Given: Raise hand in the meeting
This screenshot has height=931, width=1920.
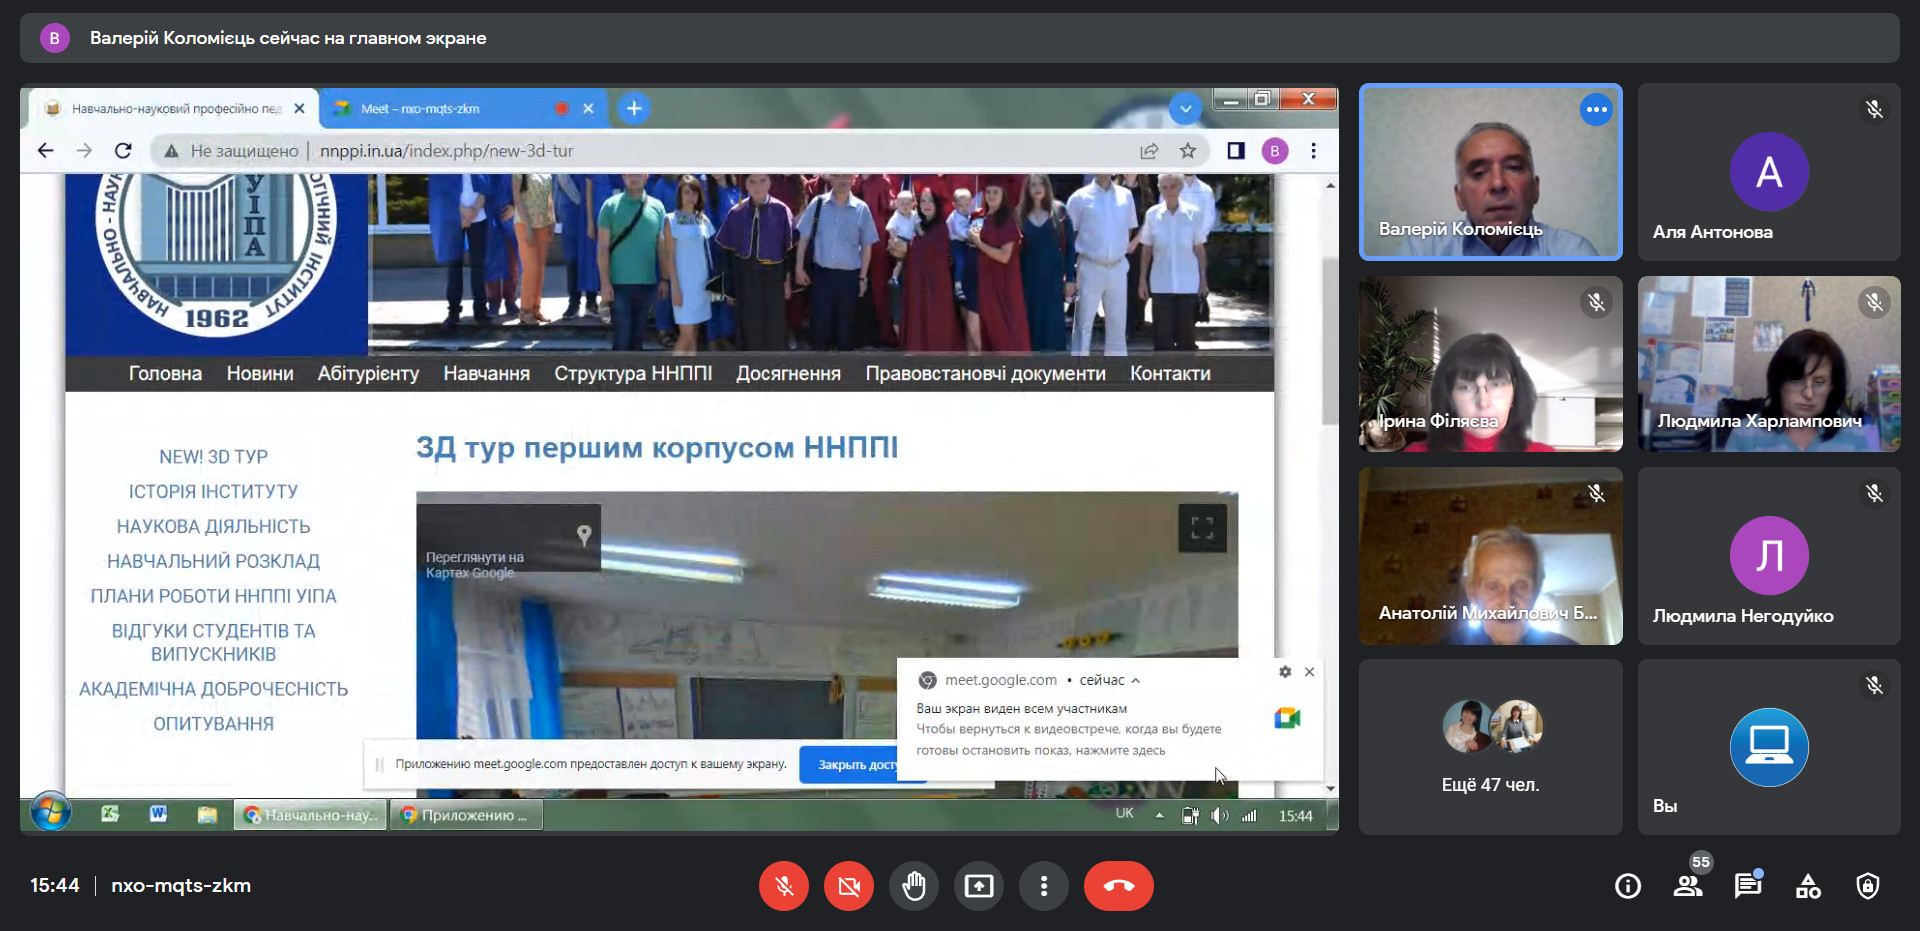Looking at the screenshot, I should [914, 886].
